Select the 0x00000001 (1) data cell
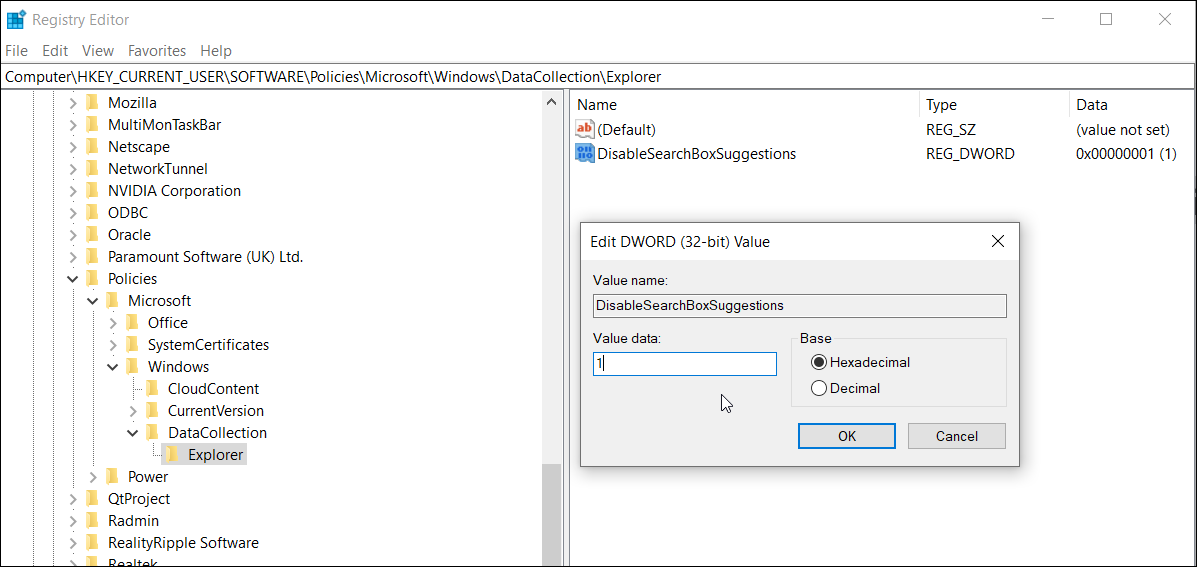This screenshot has height=567, width=1197. [1126, 153]
